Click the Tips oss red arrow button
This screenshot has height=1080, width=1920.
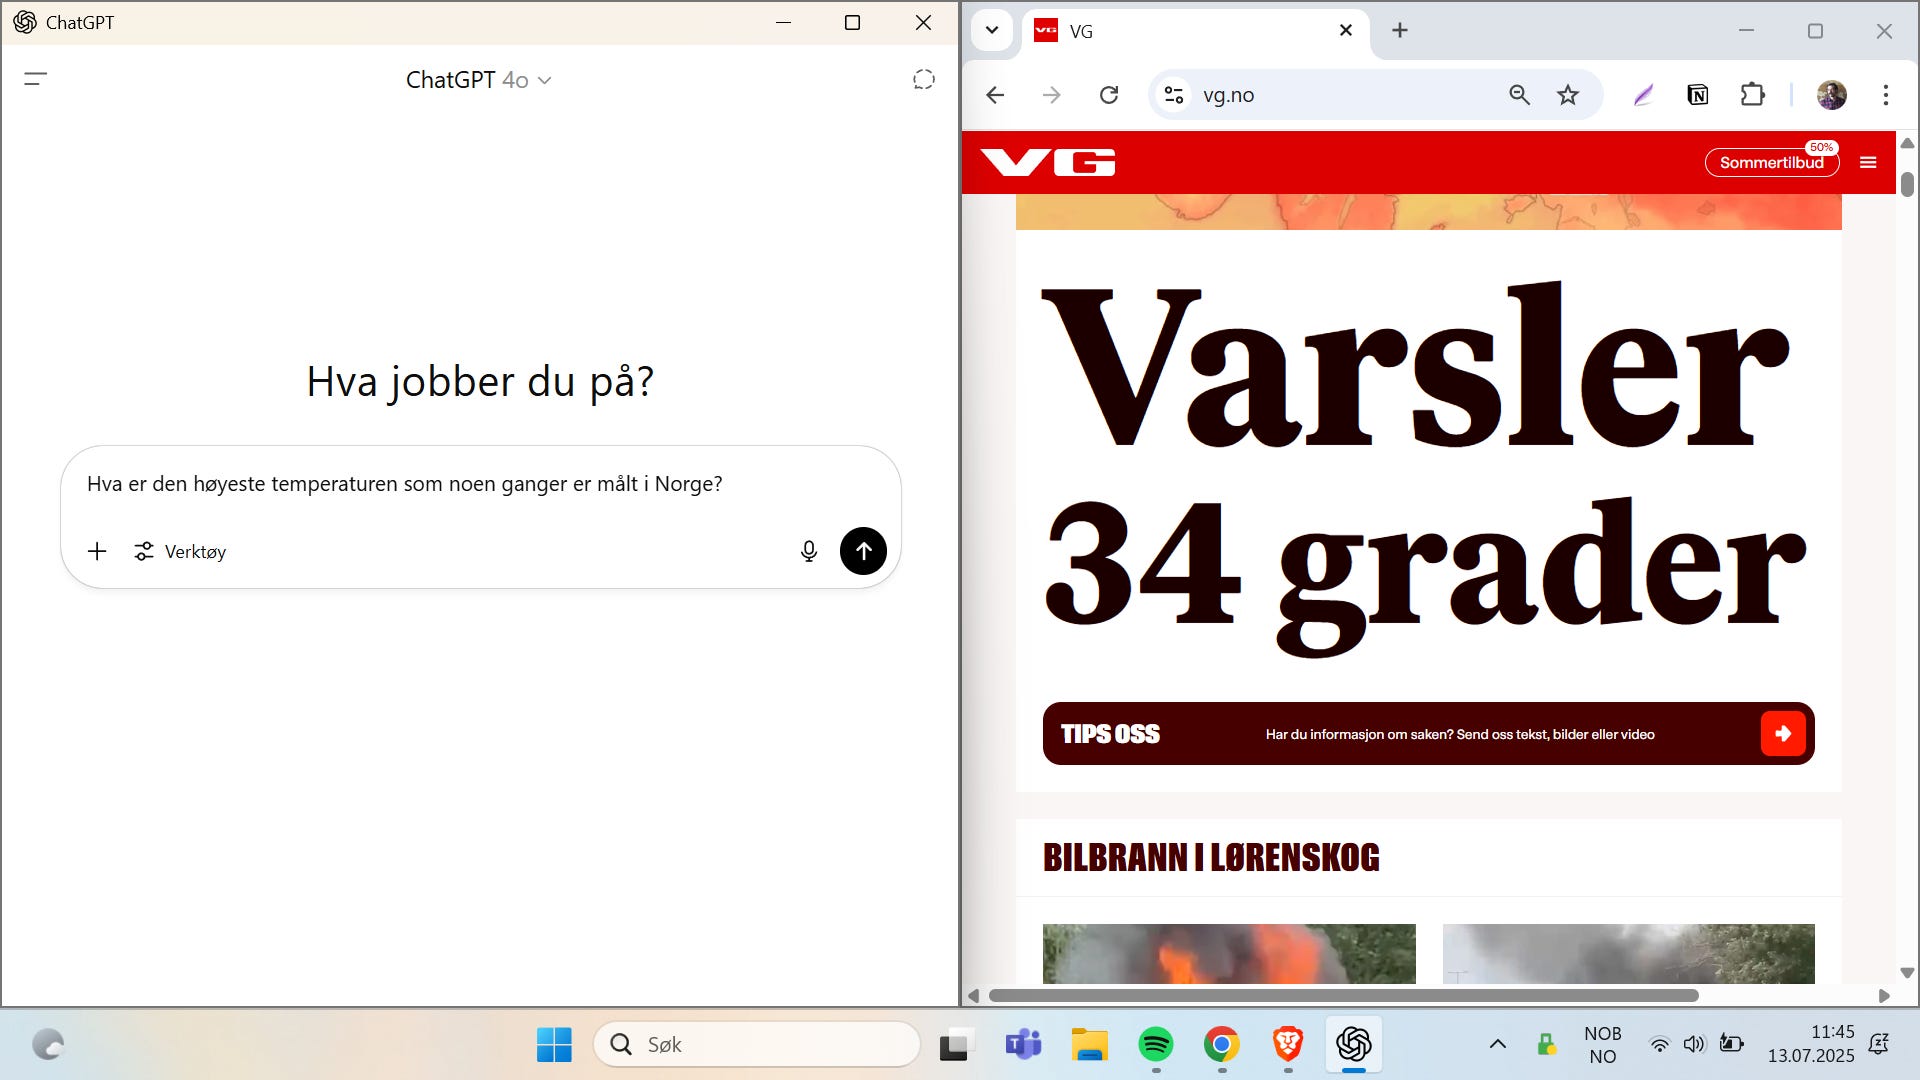pos(1782,734)
